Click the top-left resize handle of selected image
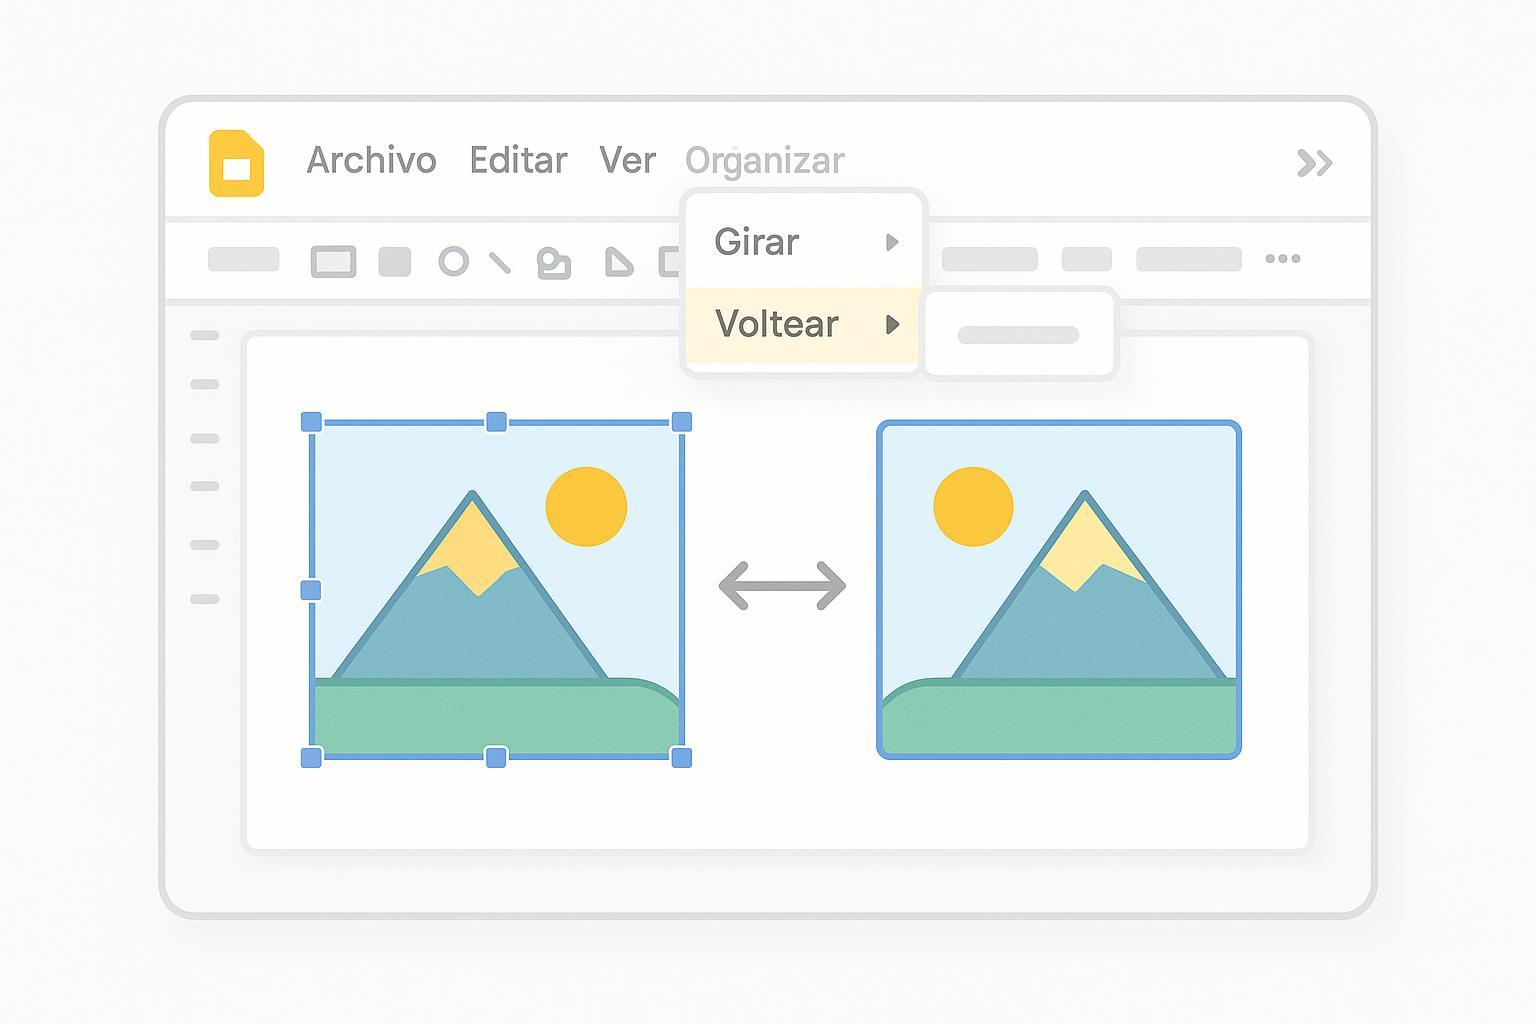The image size is (1536, 1024). pyautogui.click(x=312, y=422)
